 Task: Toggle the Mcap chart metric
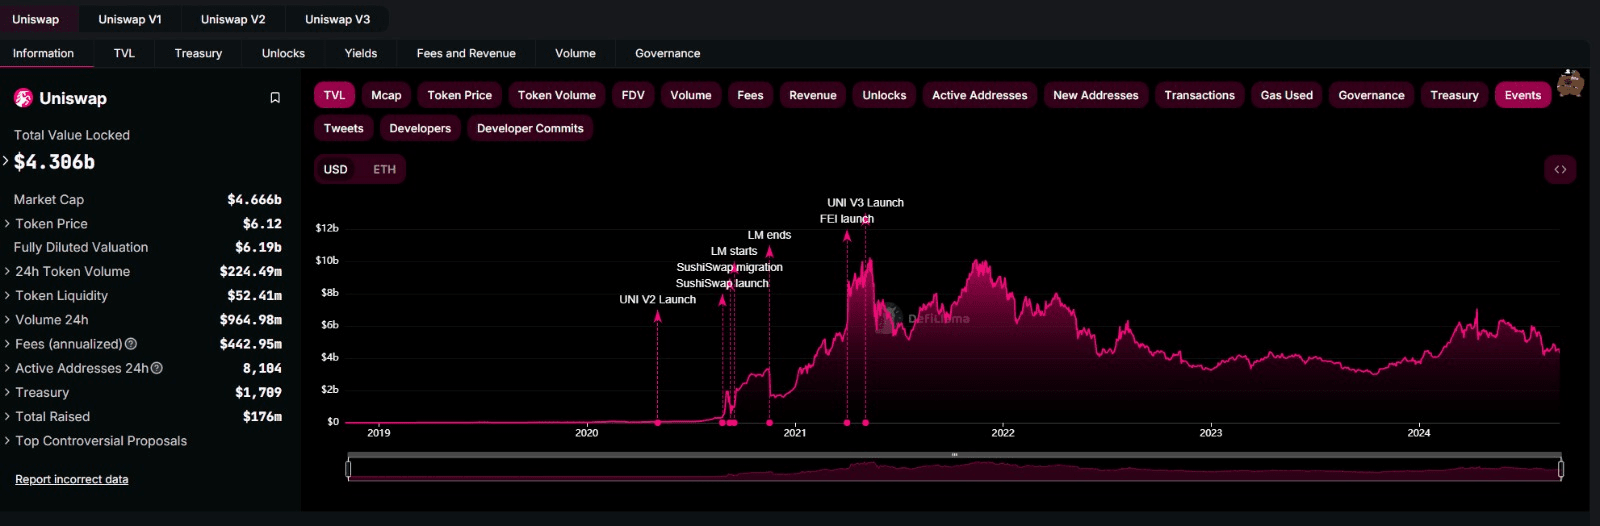(386, 95)
